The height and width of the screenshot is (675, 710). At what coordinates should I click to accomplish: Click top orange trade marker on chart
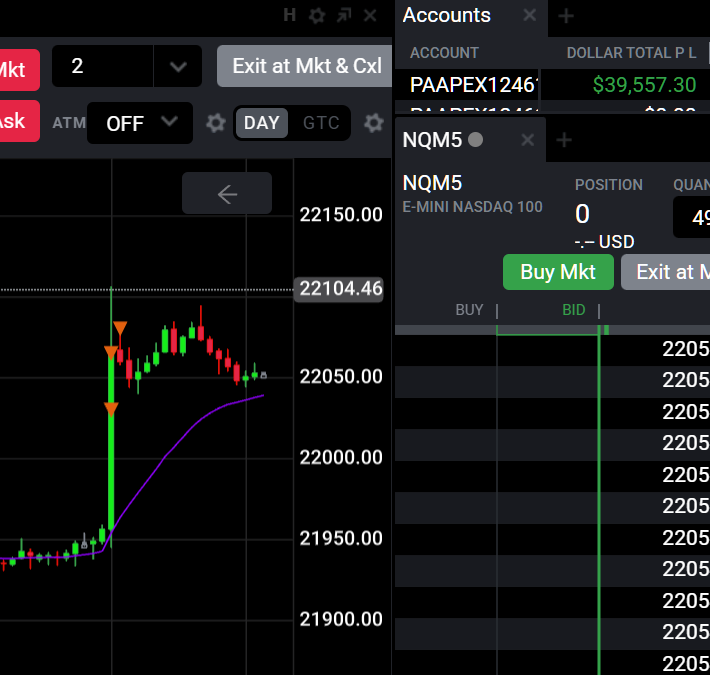coord(120,327)
